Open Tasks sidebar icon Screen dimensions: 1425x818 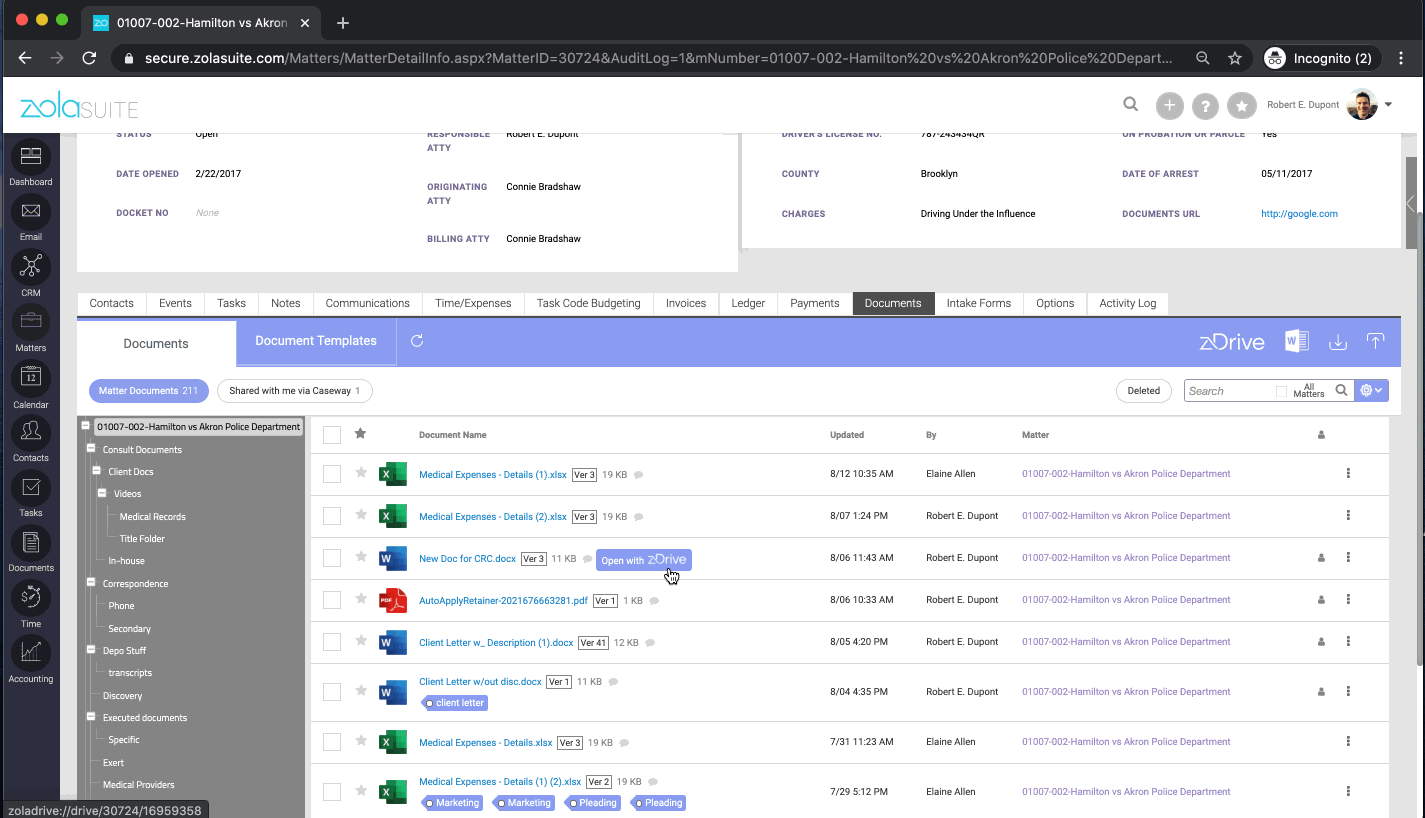31,488
